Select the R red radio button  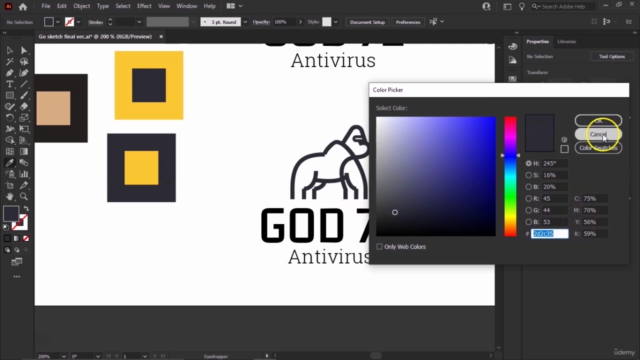tap(529, 199)
